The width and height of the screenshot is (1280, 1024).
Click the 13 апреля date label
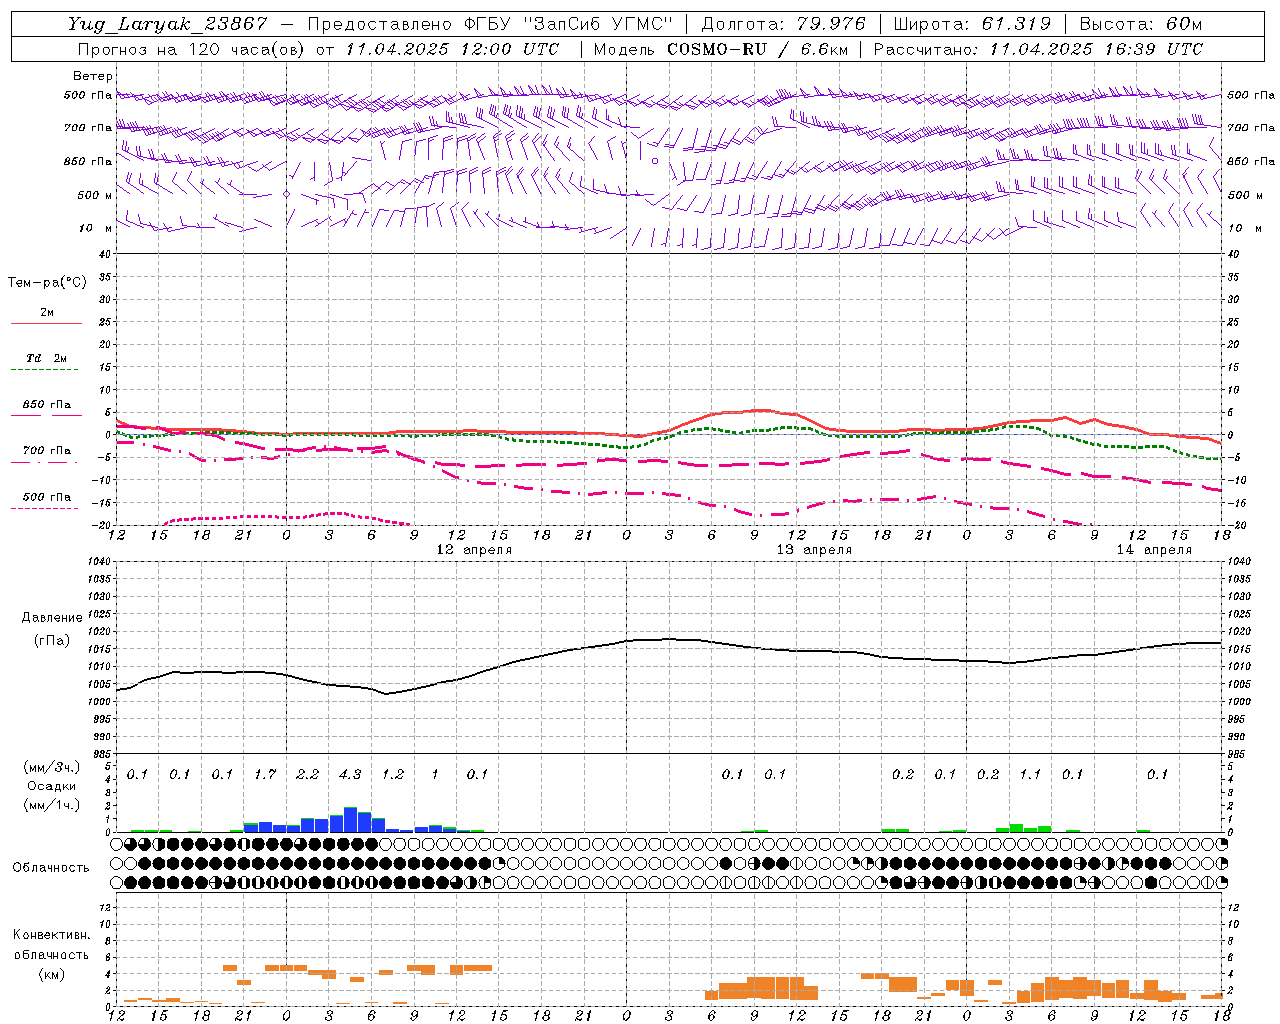(x=814, y=550)
